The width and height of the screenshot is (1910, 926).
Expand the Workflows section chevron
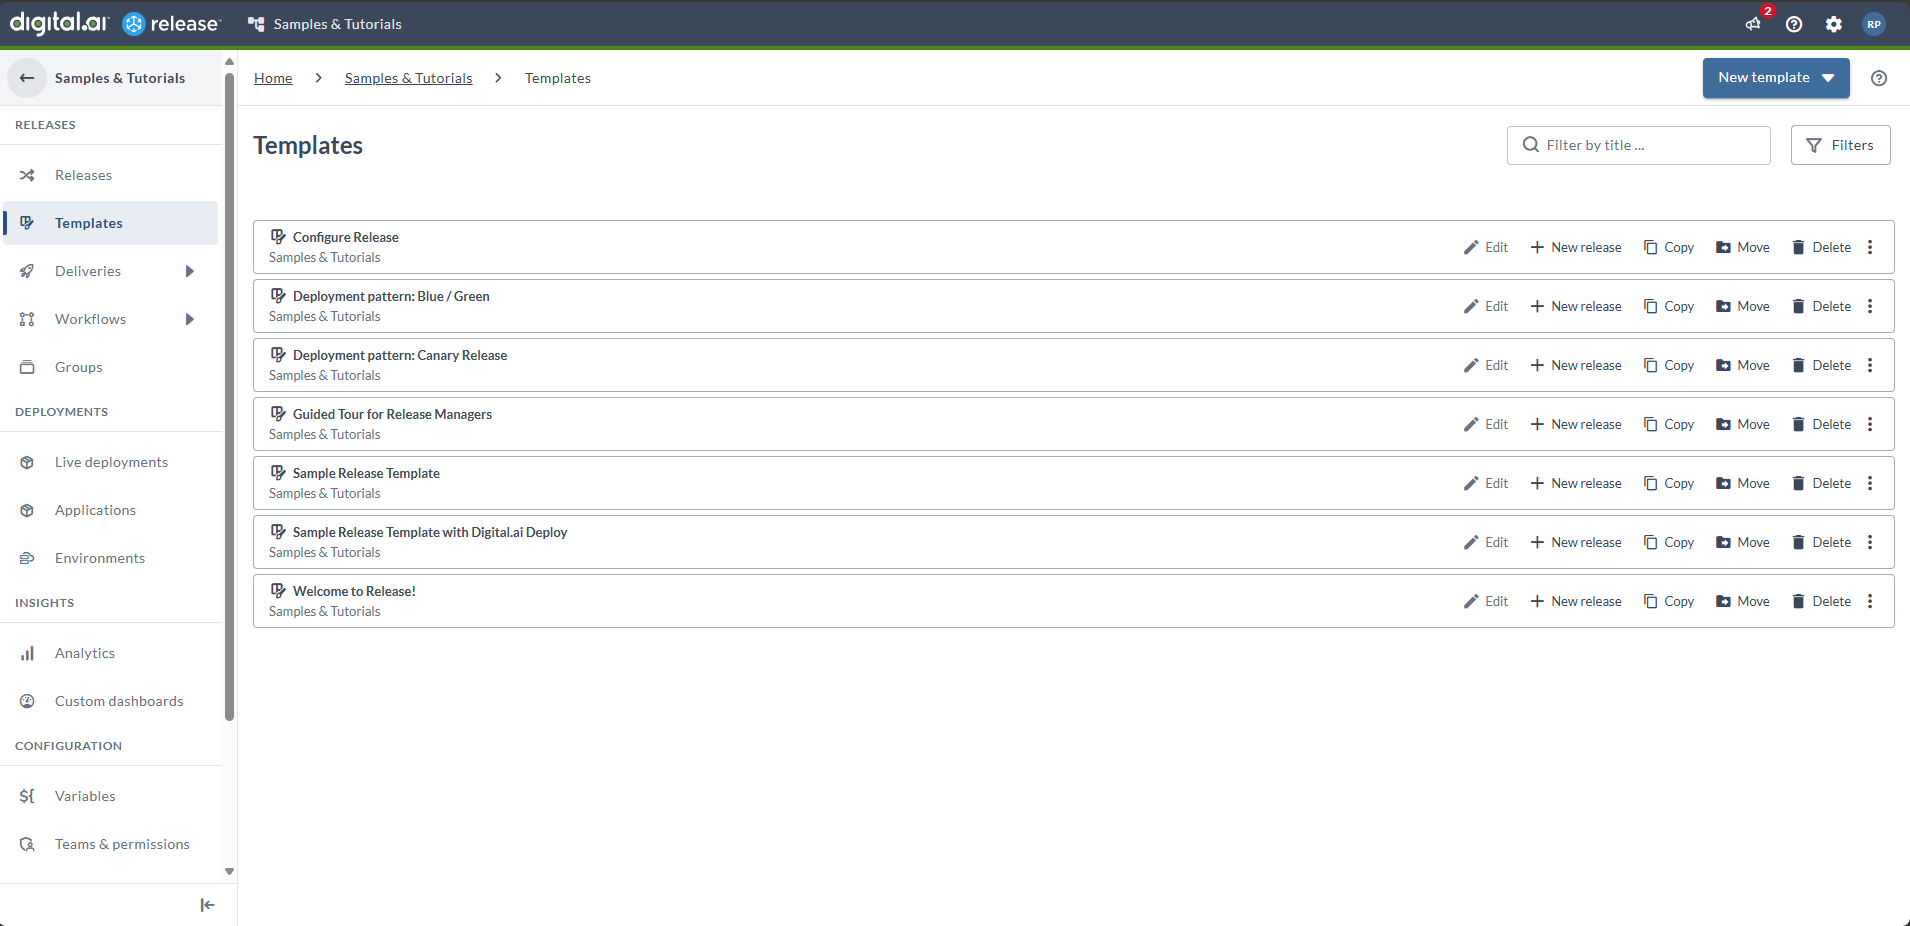click(x=190, y=319)
